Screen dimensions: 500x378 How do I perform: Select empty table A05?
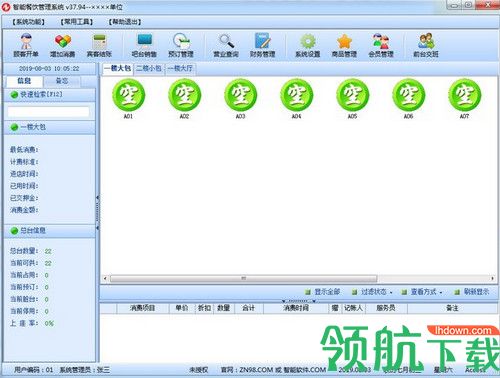coord(352,99)
